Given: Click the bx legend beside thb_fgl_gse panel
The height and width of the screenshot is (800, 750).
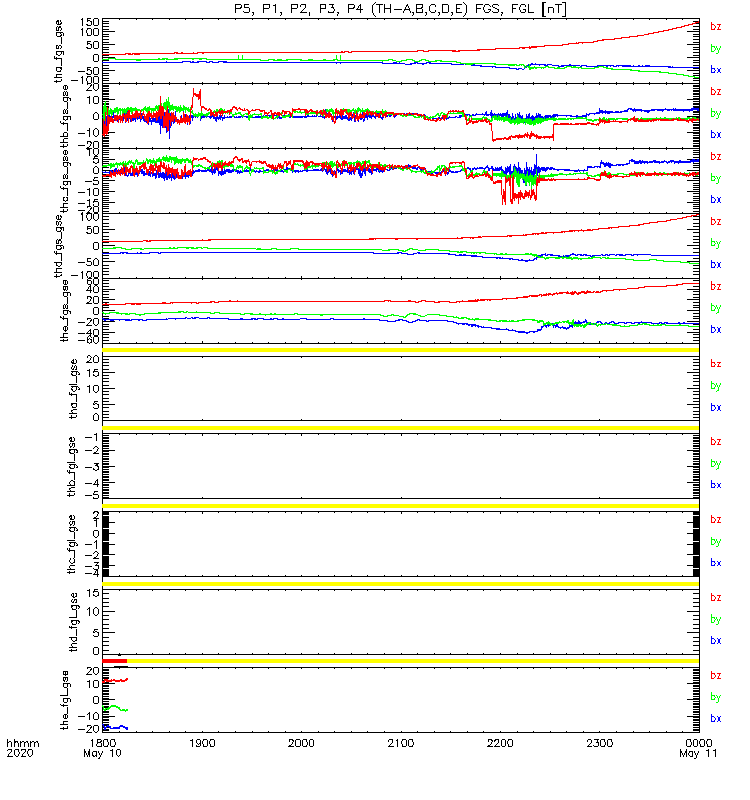Looking at the screenshot, I should pyautogui.click(x=716, y=485).
